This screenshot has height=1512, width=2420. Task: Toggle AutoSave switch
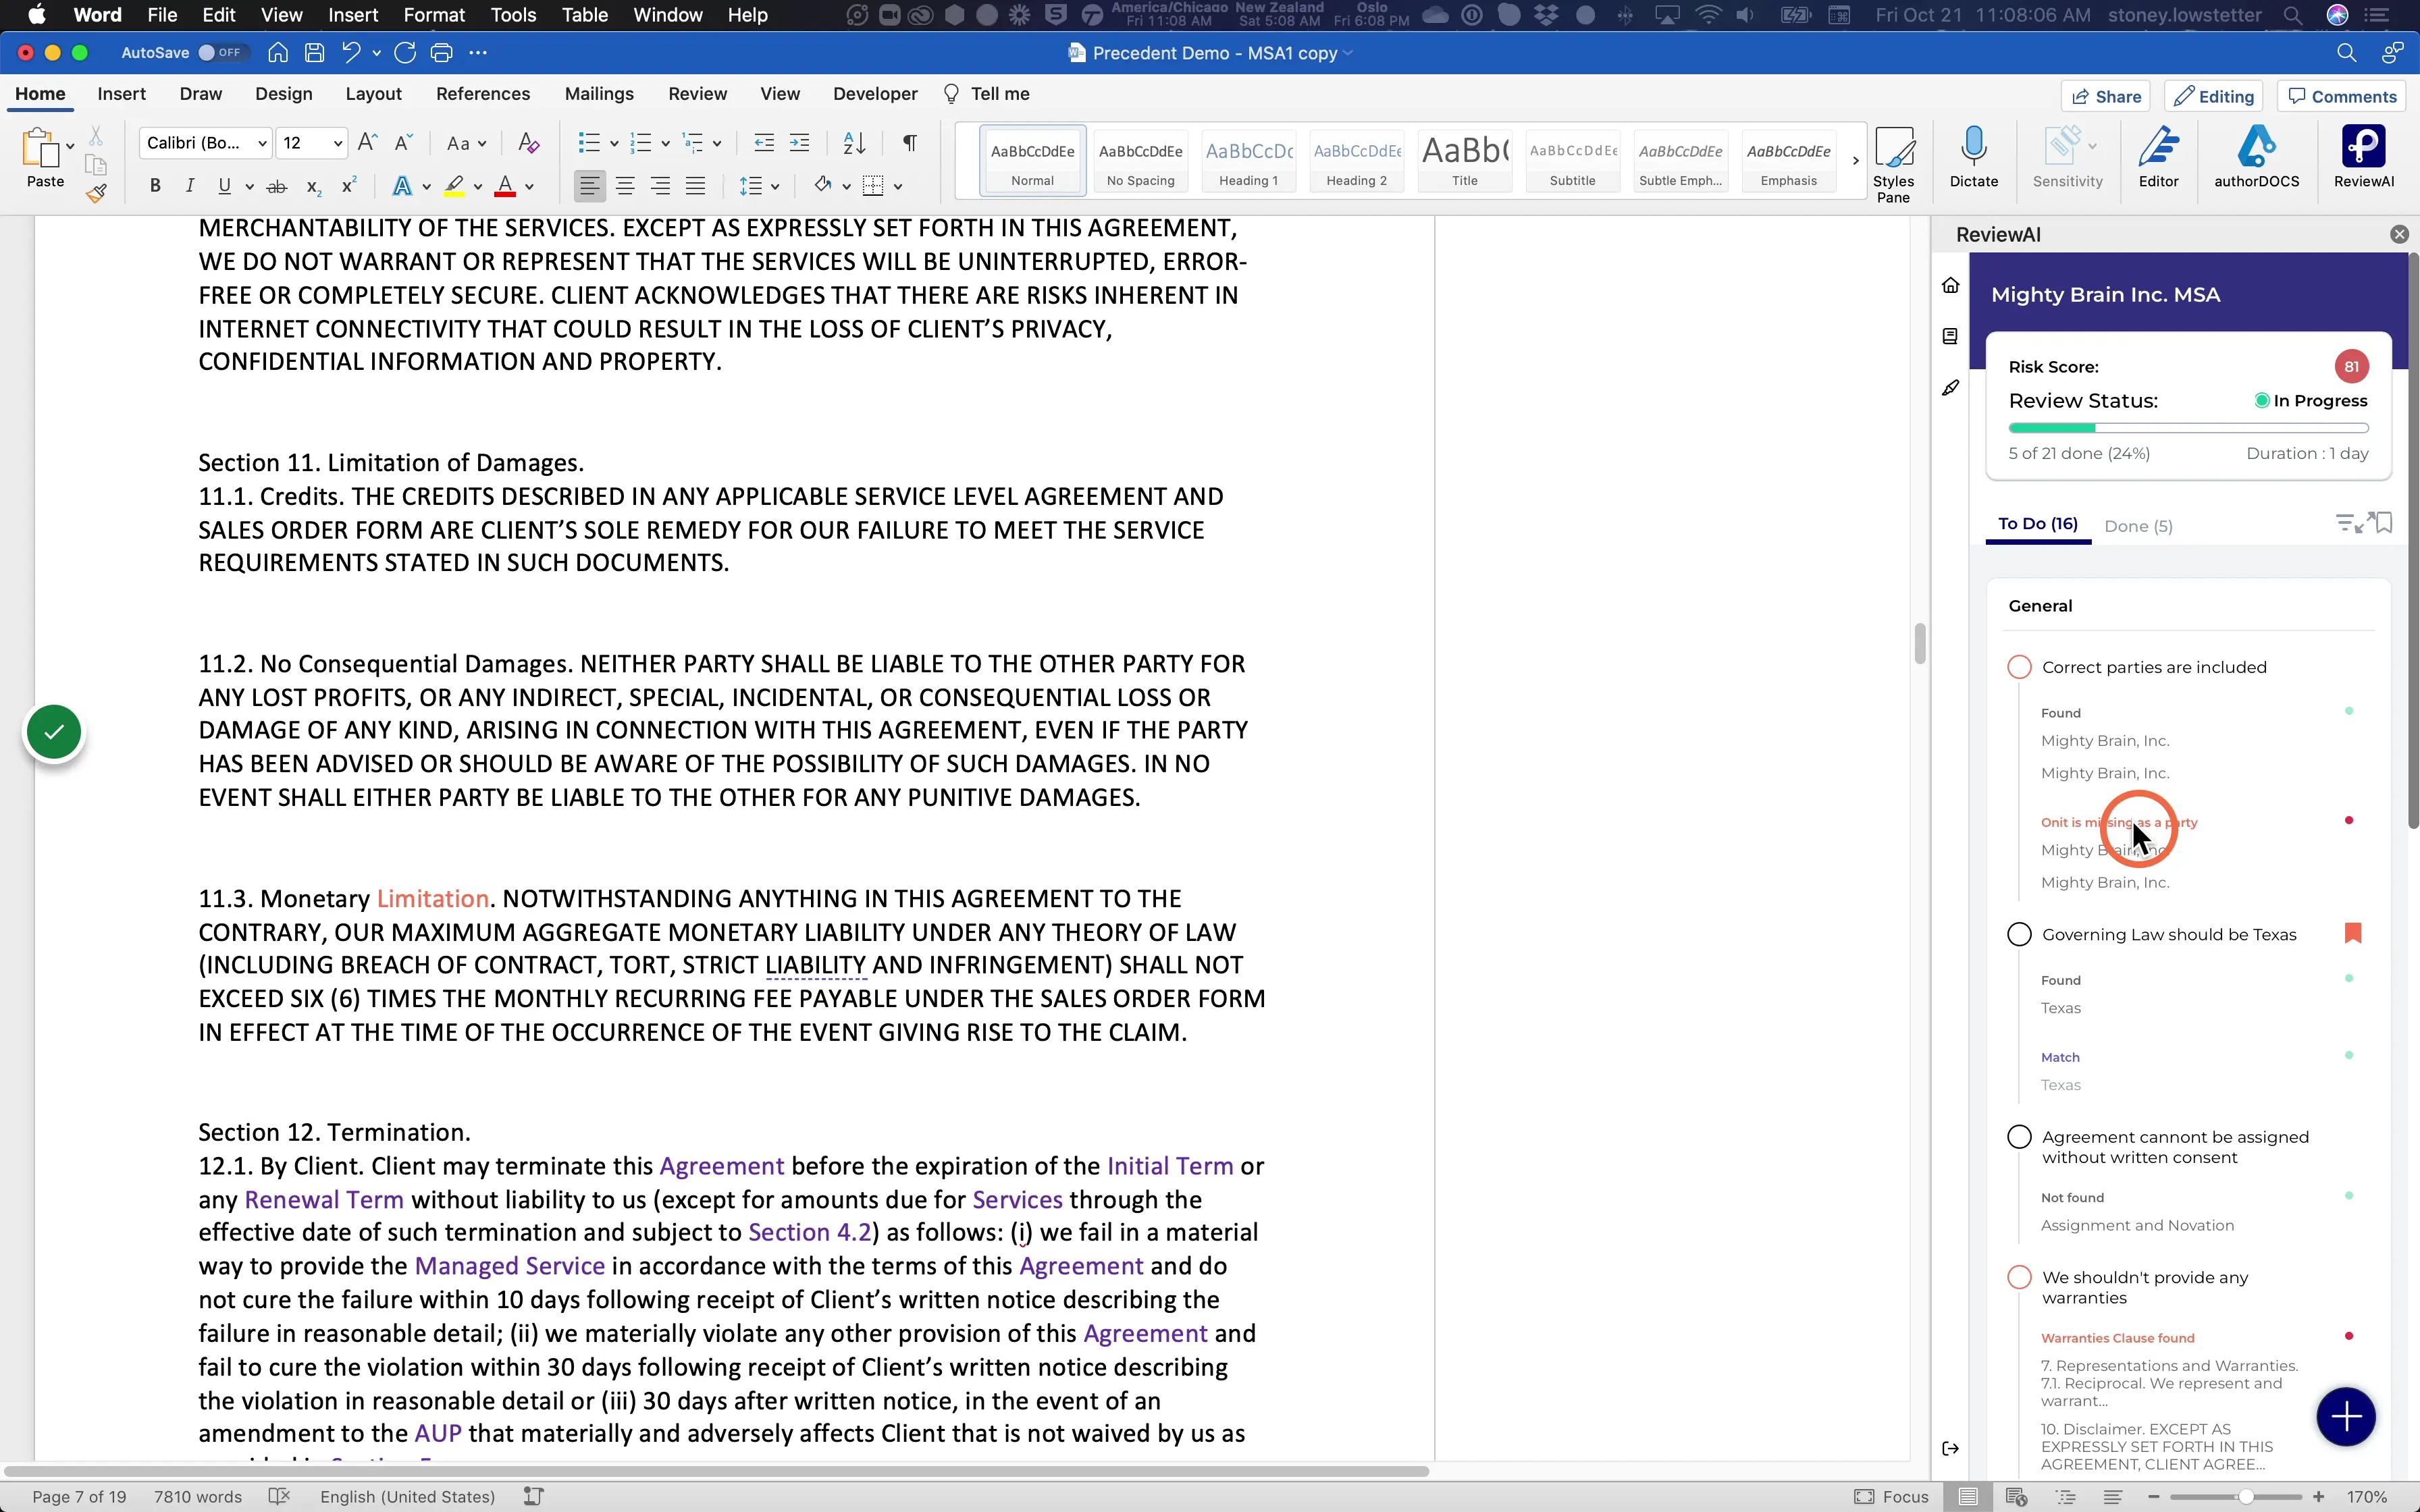(x=221, y=53)
